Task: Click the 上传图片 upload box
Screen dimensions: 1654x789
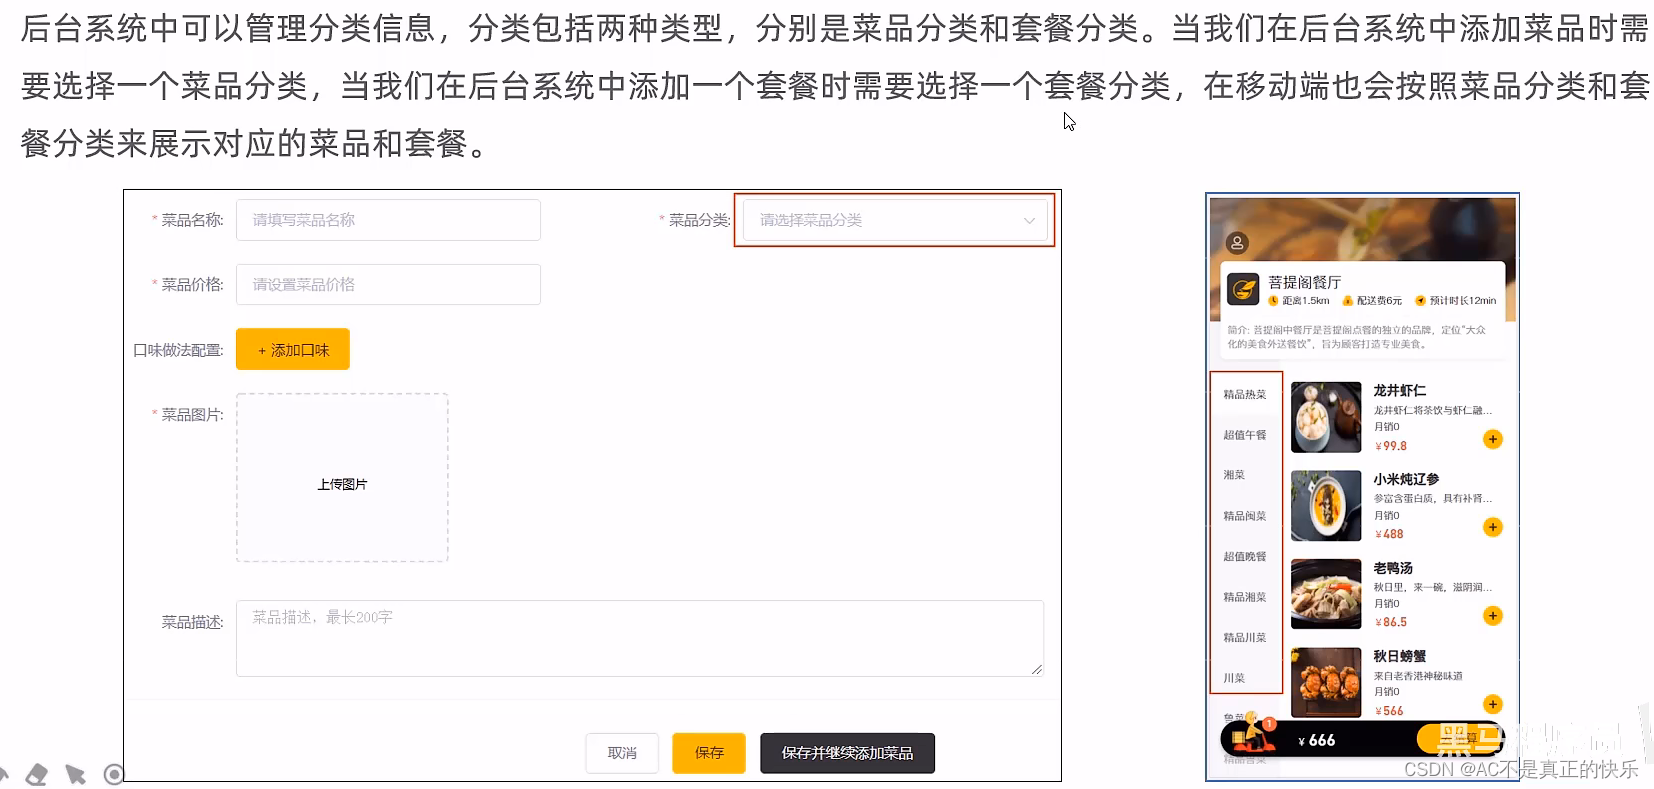Action: [342, 478]
